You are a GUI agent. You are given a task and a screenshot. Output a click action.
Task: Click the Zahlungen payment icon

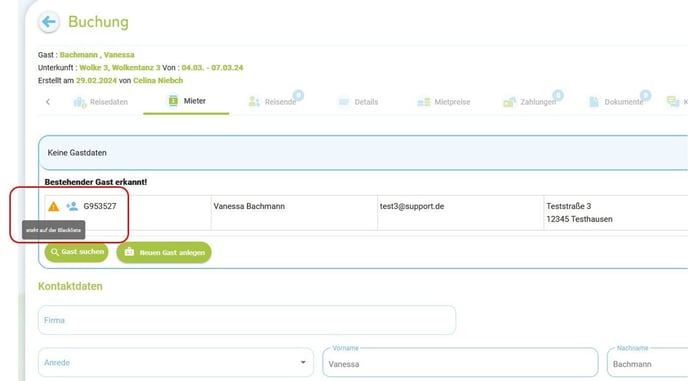509,102
